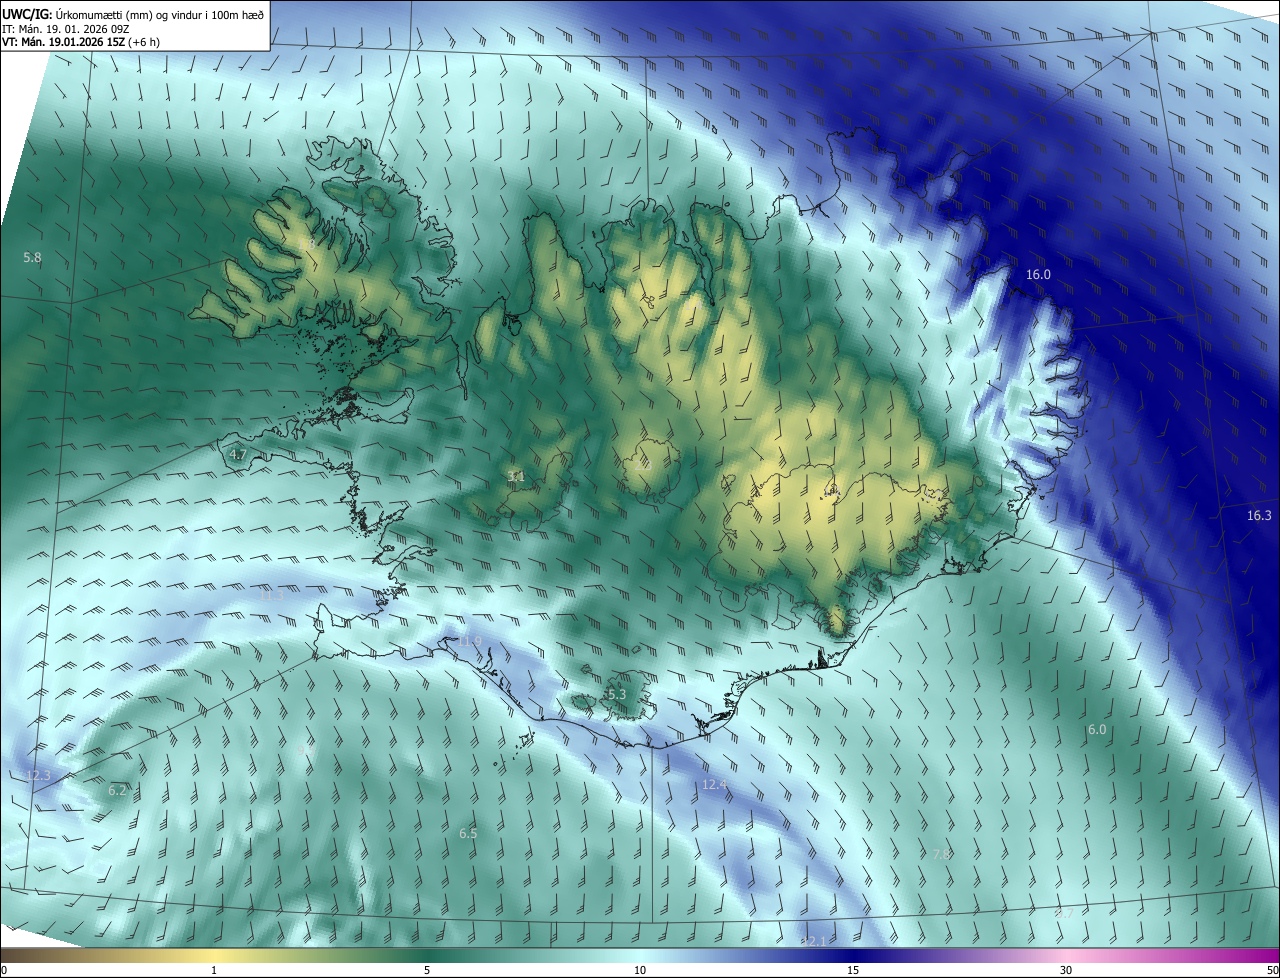1280x978 pixels.
Task: Click the 6.2 value label
Action: pos(117,791)
